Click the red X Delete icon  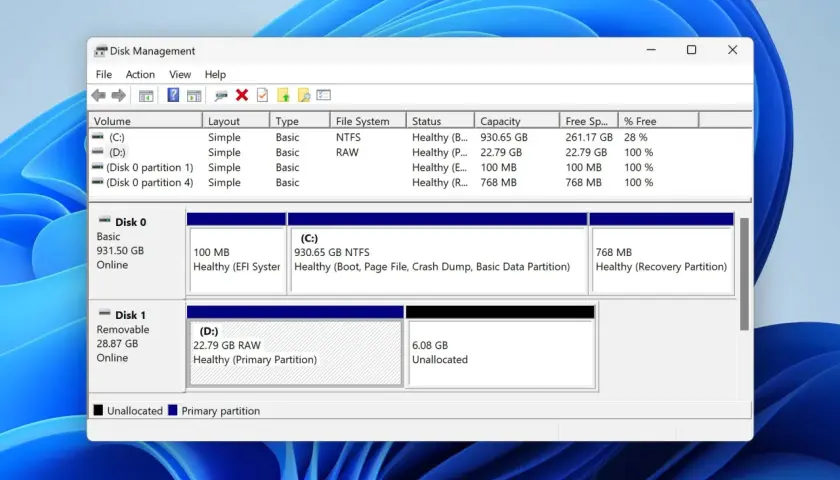242,95
